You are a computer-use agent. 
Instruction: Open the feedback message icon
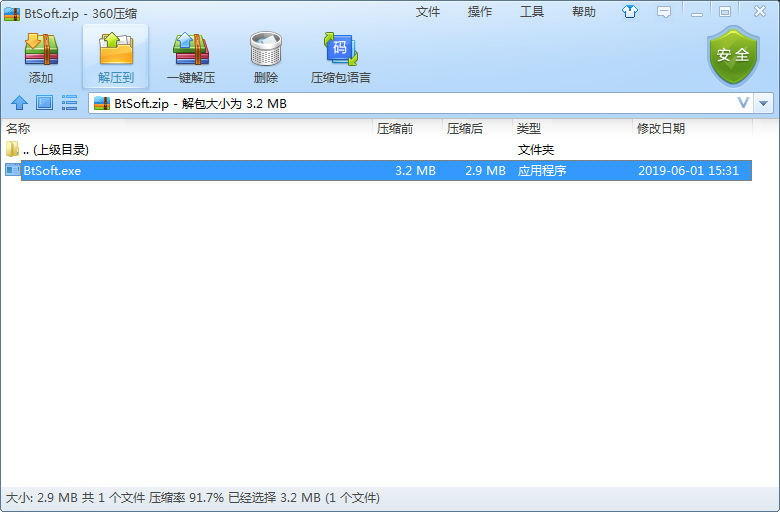coord(664,12)
